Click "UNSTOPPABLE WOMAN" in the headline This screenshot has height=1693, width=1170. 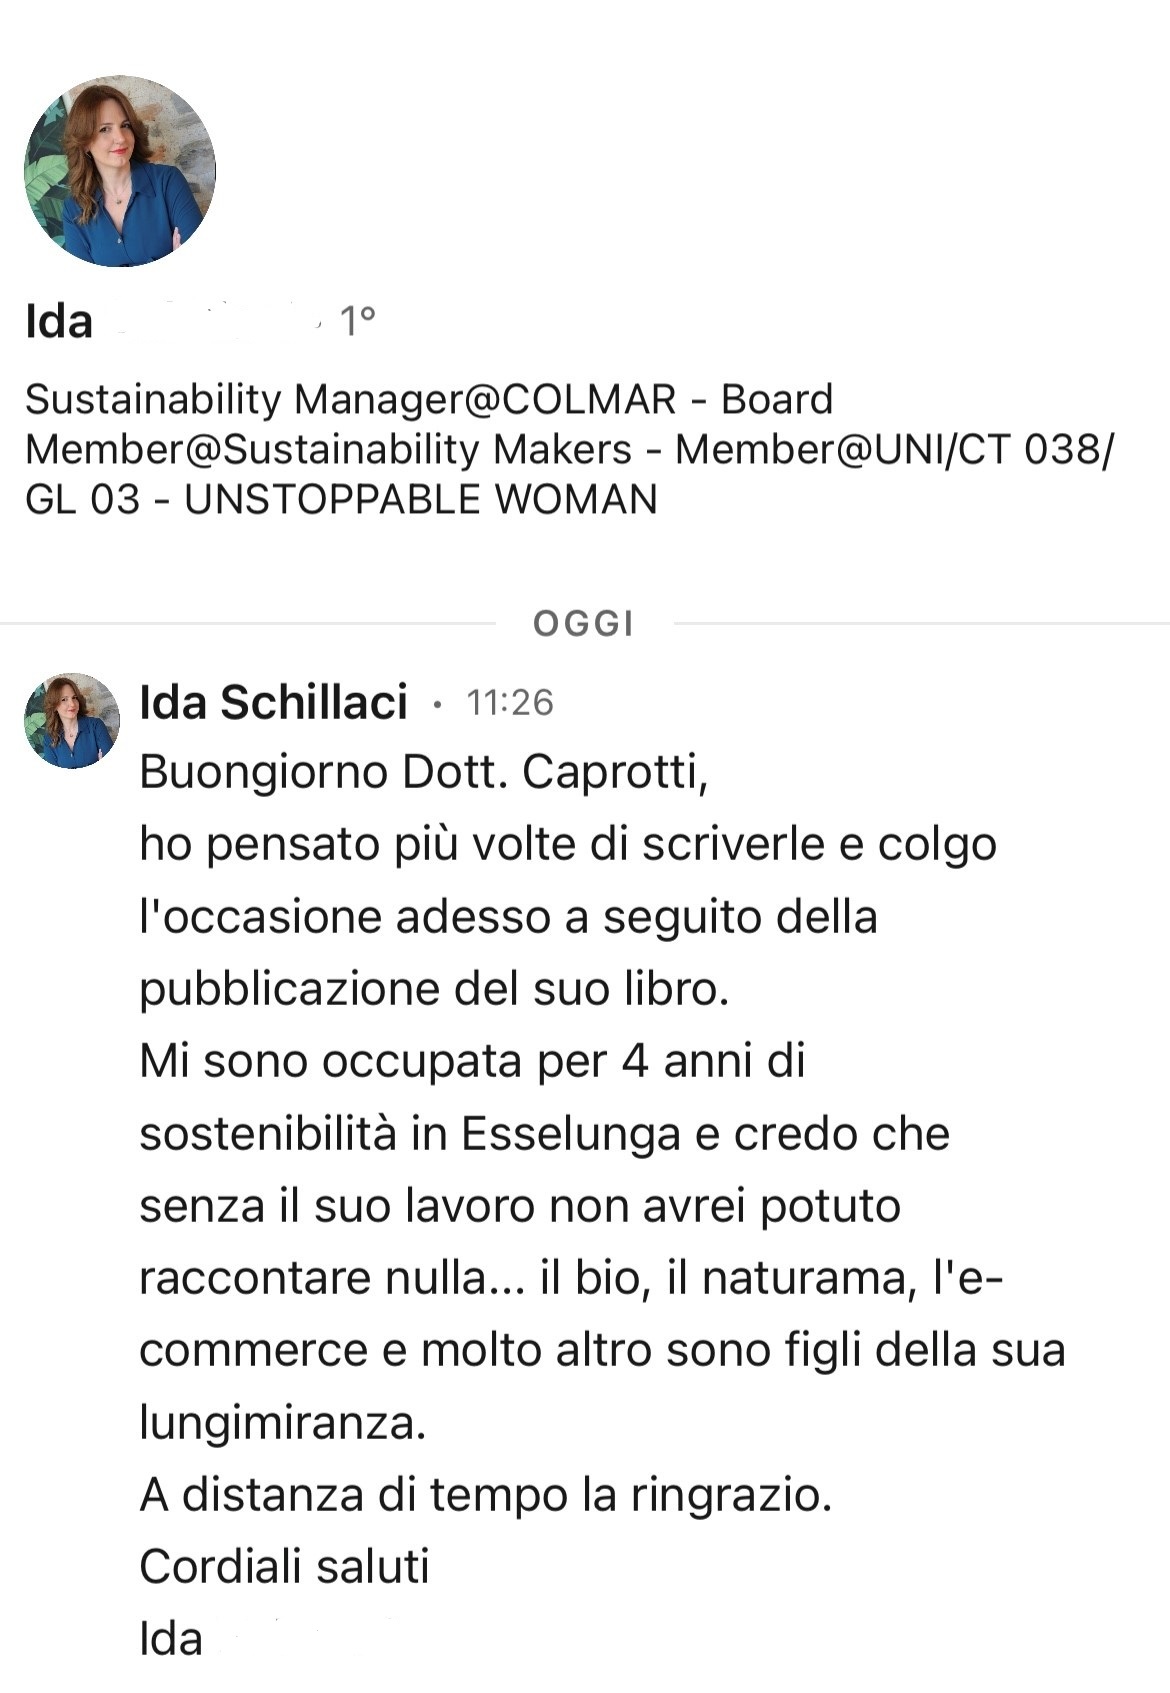(x=421, y=500)
